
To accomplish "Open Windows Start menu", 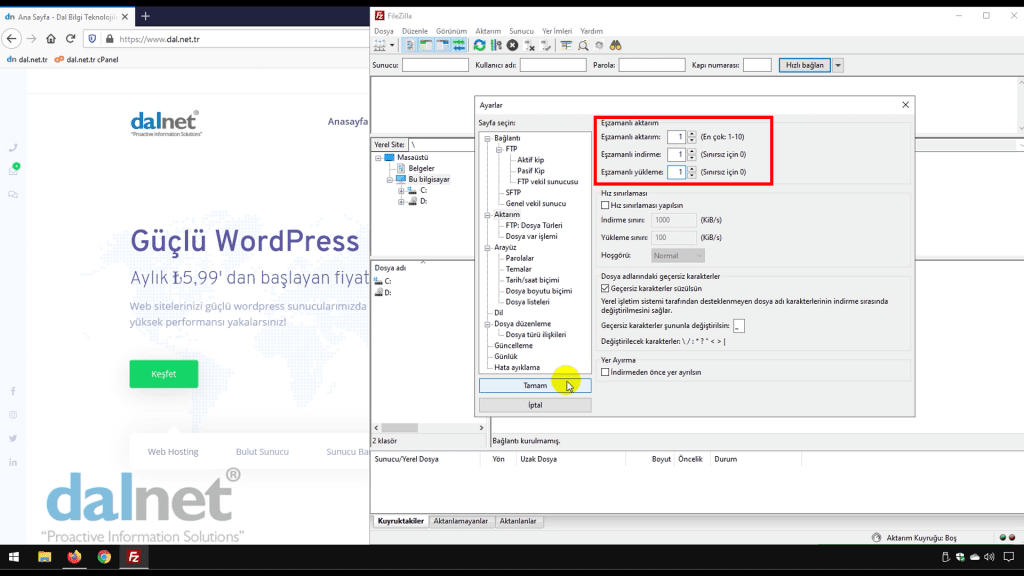I will (x=14, y=557).
